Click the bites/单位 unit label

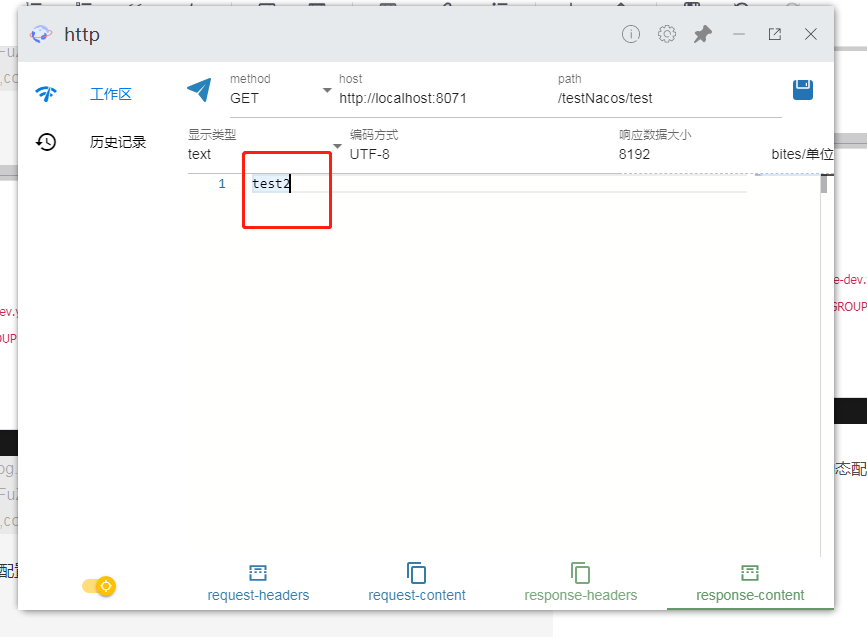click(802, 154)
